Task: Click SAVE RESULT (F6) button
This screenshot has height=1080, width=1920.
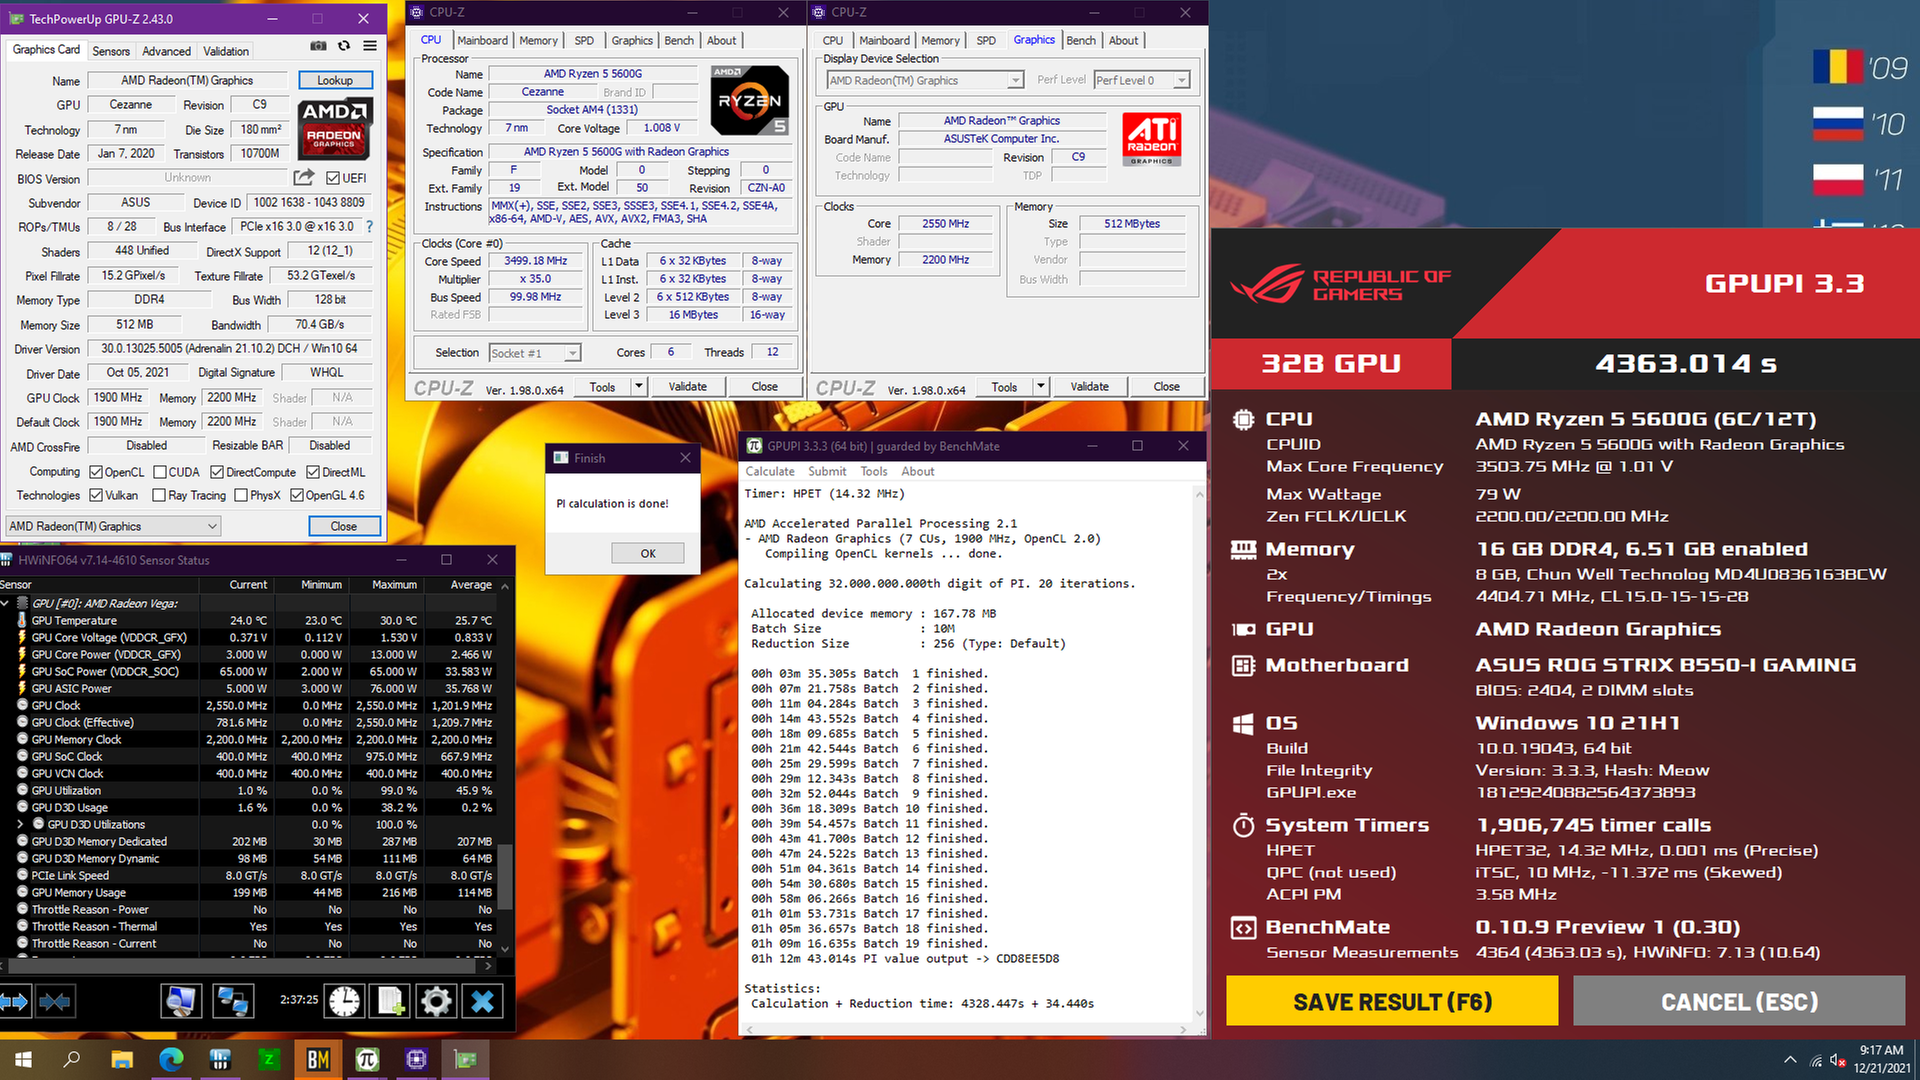Action: pyautogui.click(x=1392, y=1001)
